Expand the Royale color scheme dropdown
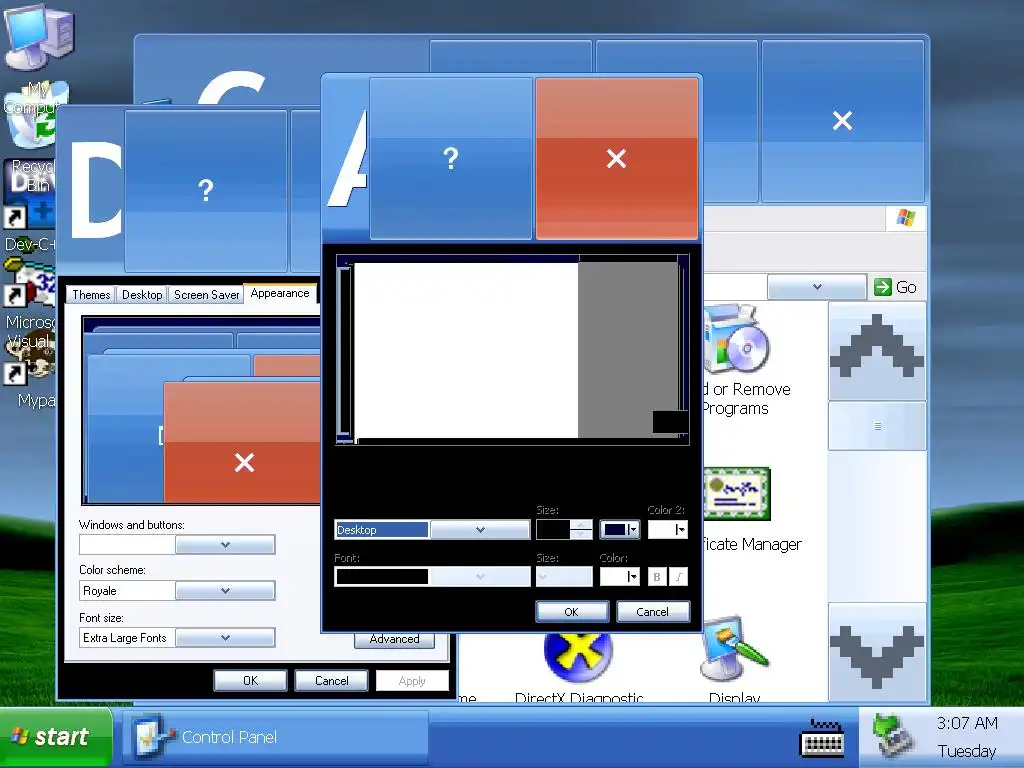1024x768 pixels. [x=225, y=591]
